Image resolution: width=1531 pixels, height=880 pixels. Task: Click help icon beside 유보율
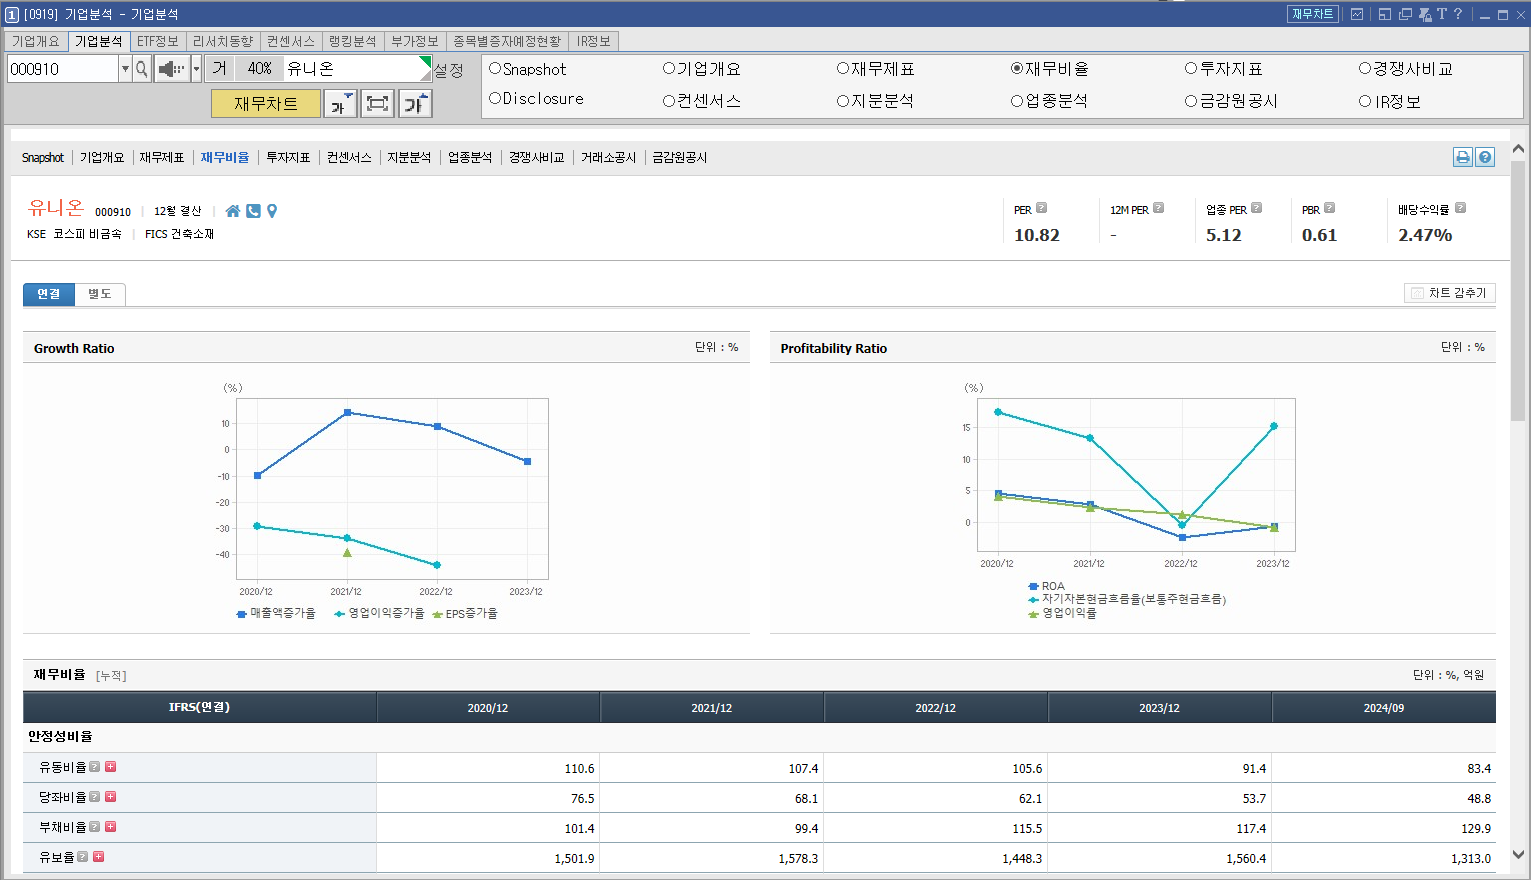point(82,857)
